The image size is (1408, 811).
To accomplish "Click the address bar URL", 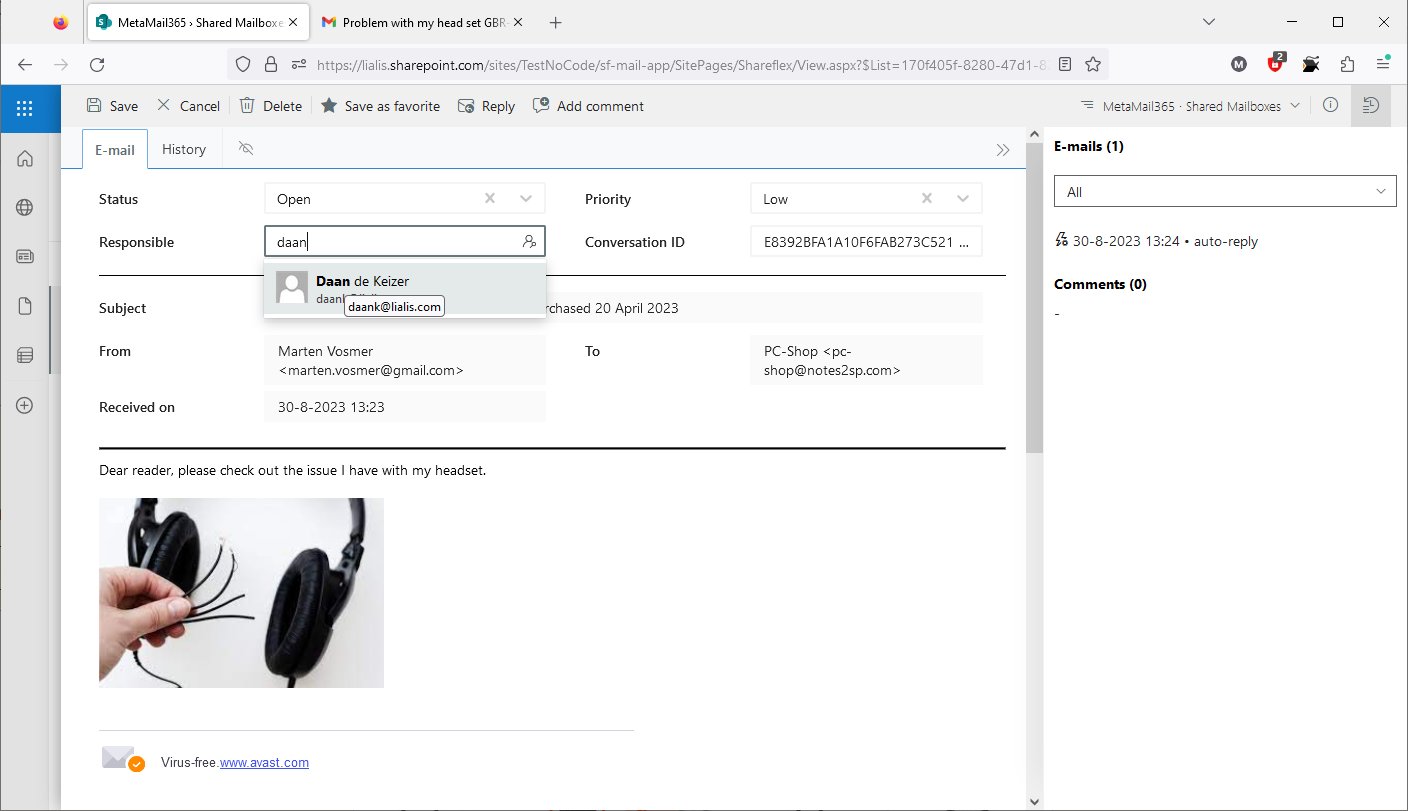I will (x=682, y=64).
